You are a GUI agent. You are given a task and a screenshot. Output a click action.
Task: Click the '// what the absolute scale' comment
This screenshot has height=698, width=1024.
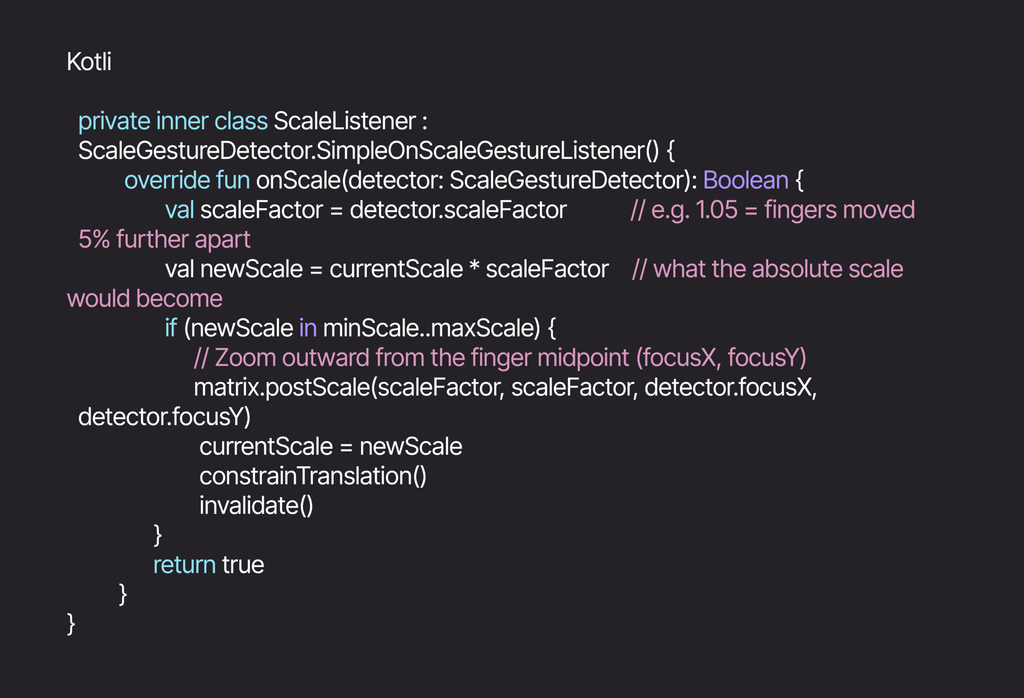(x=767, y=269)
